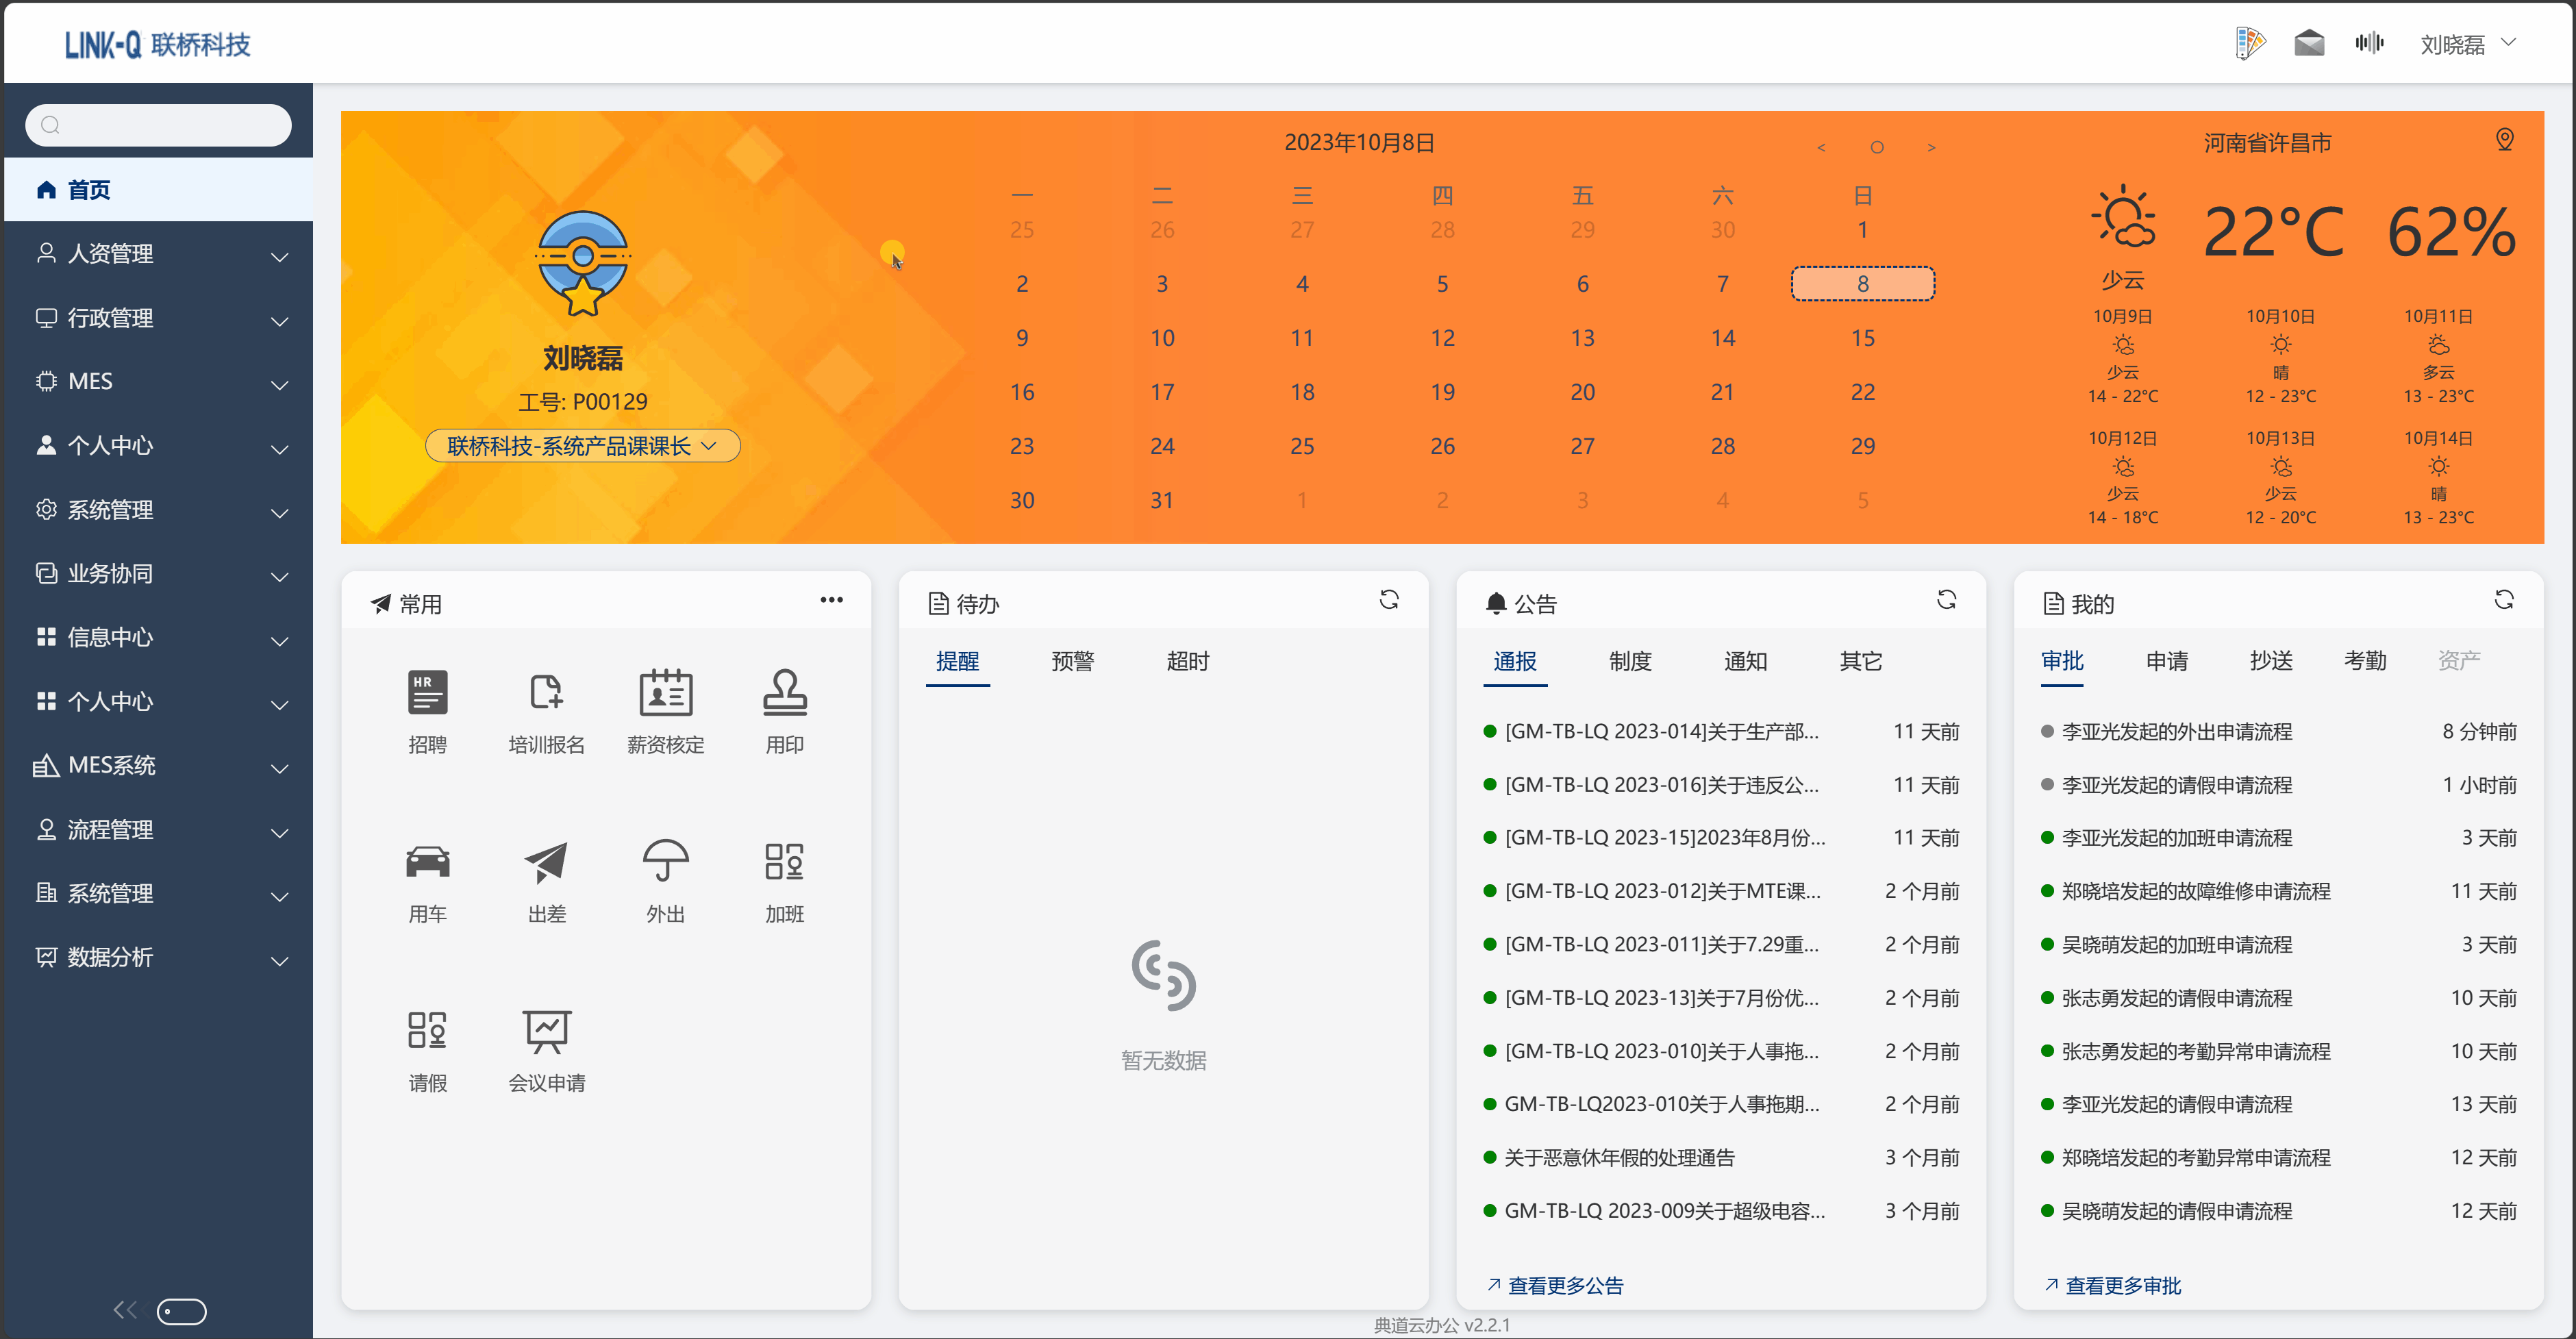
Task: Click 查看更多公告 link
Action: (1565, 1285)
